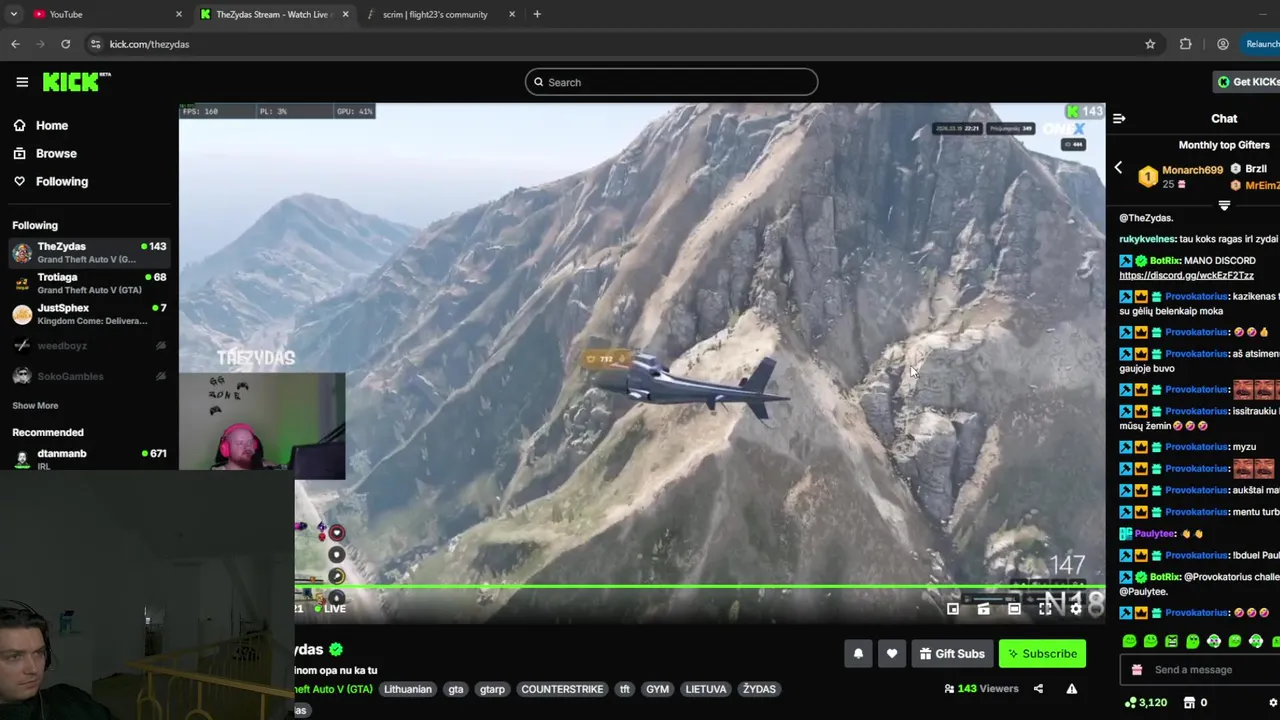1280x720 pixels.
Task: Toggle stream notifications bell
Action: tap(858, 653)
